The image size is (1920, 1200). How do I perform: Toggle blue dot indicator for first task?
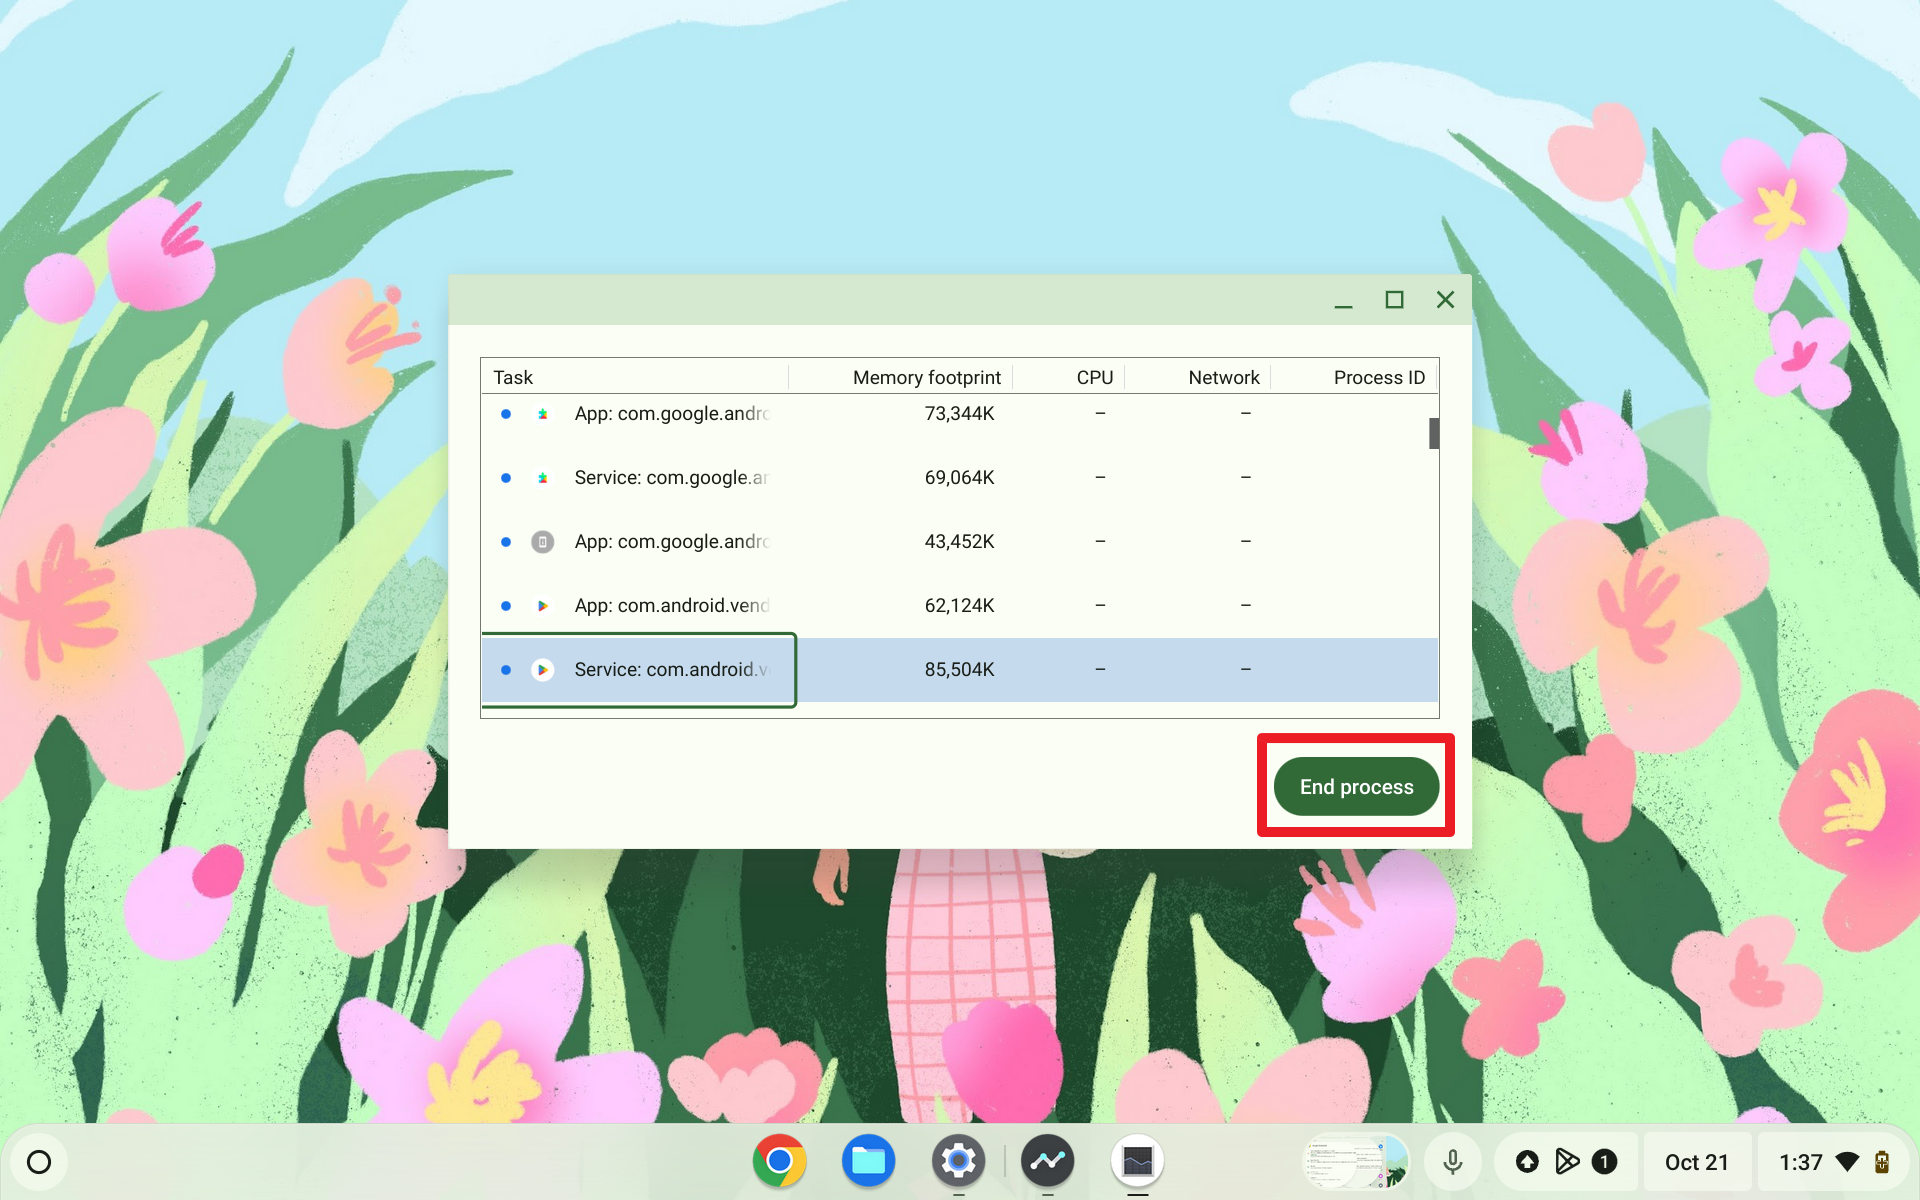point(507,413)
